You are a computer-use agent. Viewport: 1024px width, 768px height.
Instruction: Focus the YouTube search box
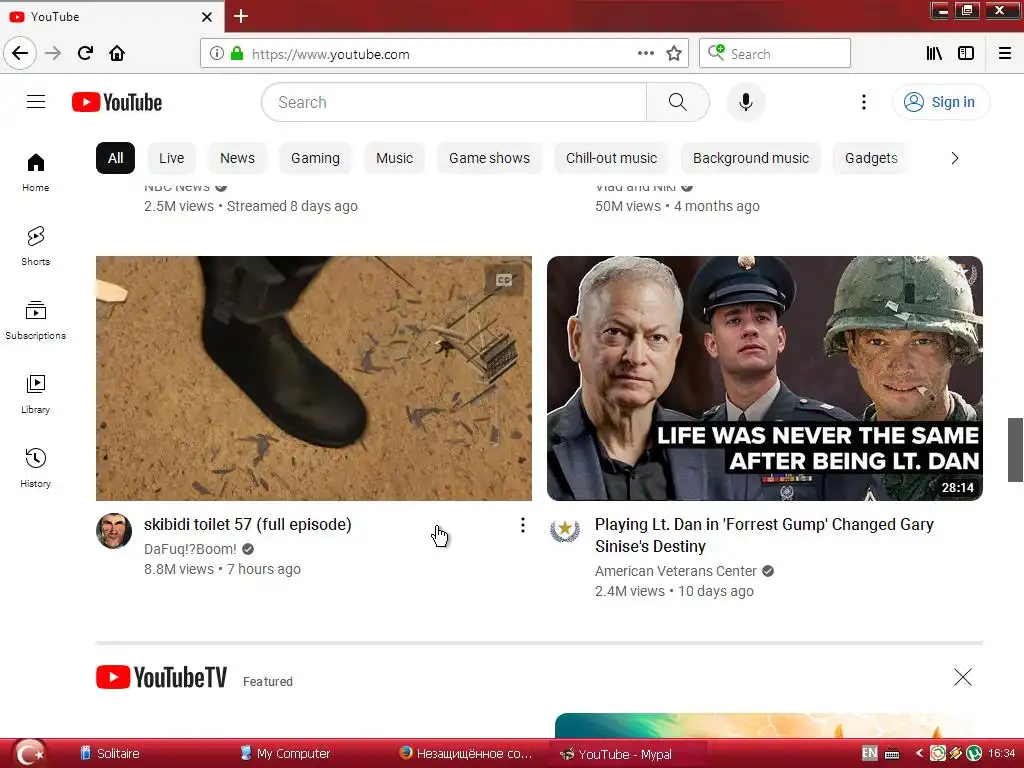point(454,102)
